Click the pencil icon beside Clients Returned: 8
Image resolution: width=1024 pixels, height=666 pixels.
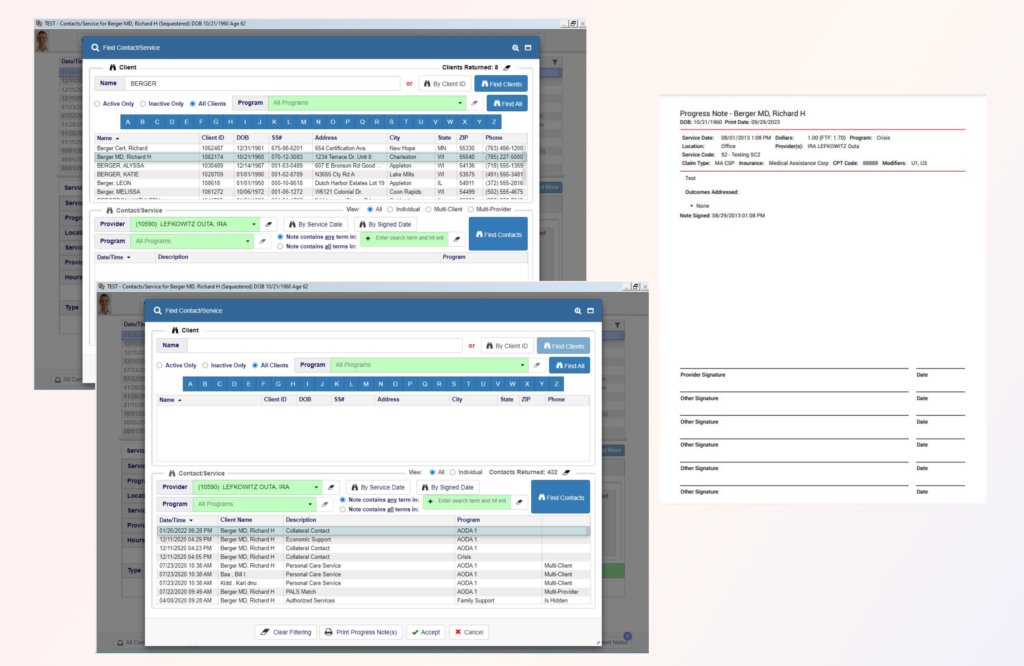click(x=506, y=68)
